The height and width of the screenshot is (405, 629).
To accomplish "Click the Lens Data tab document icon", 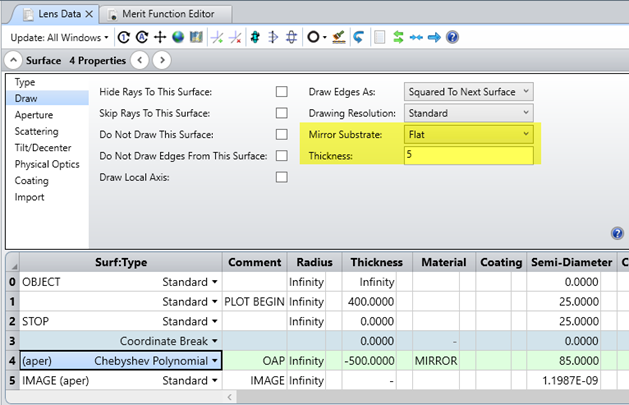I will [28, 14].
